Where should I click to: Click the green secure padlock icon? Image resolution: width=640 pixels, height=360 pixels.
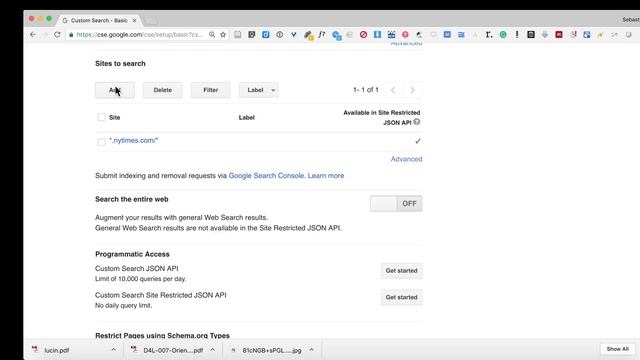pyautogui.click(x=71, y=35)
